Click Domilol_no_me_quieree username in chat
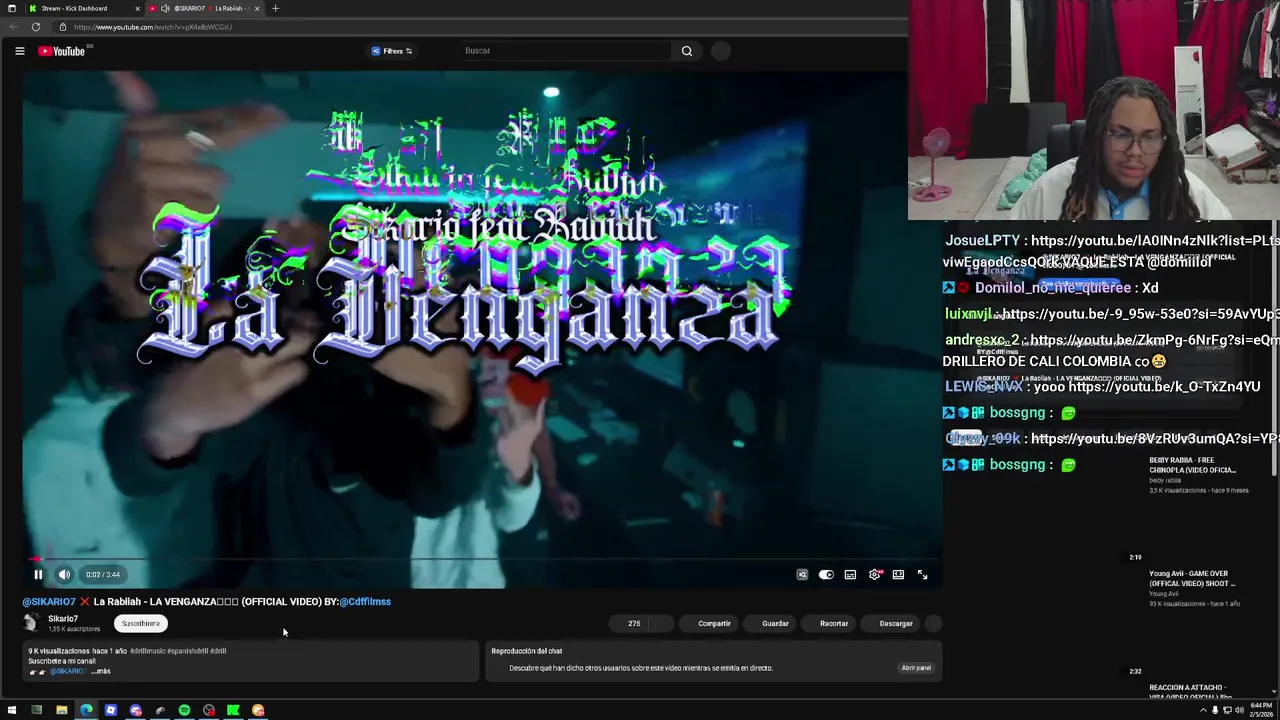 [1053, 288]
